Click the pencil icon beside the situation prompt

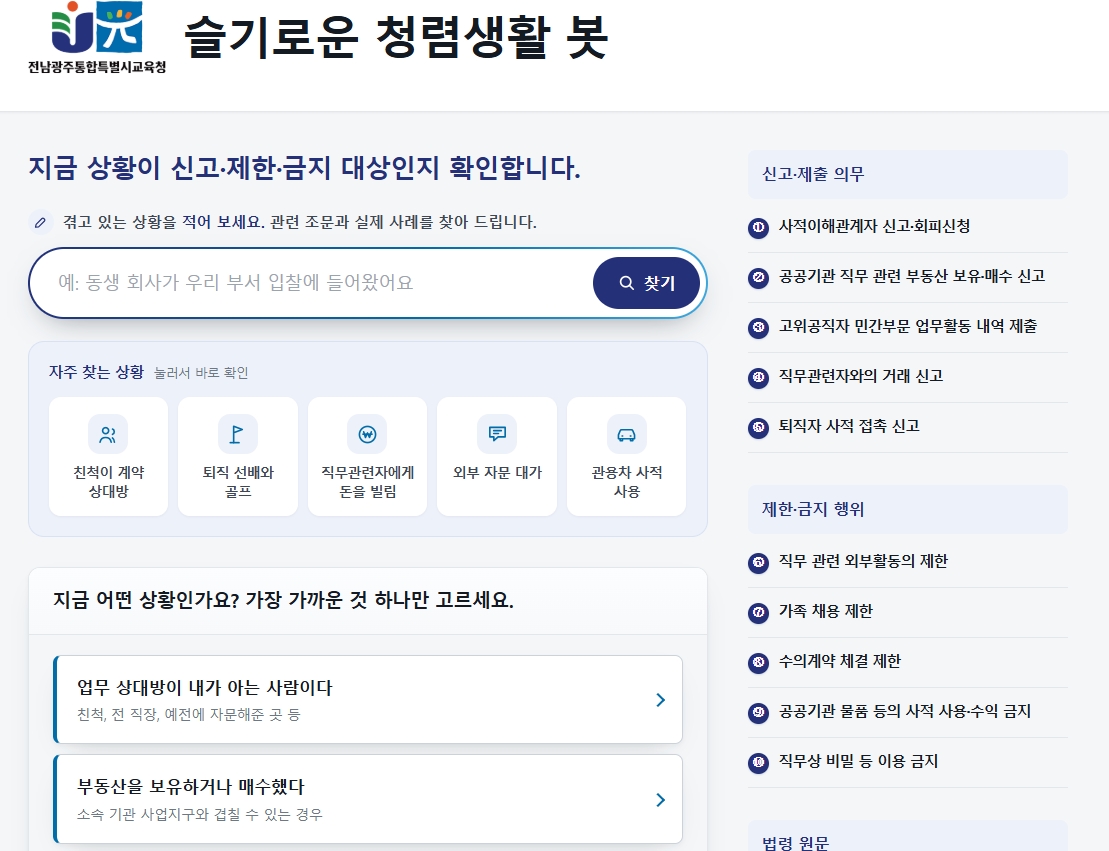[40, 223]
